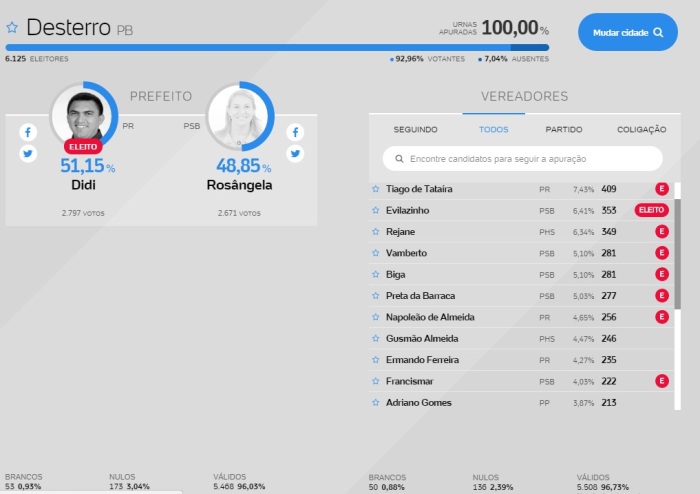Click the urnas apuradas progress bar

277,47
